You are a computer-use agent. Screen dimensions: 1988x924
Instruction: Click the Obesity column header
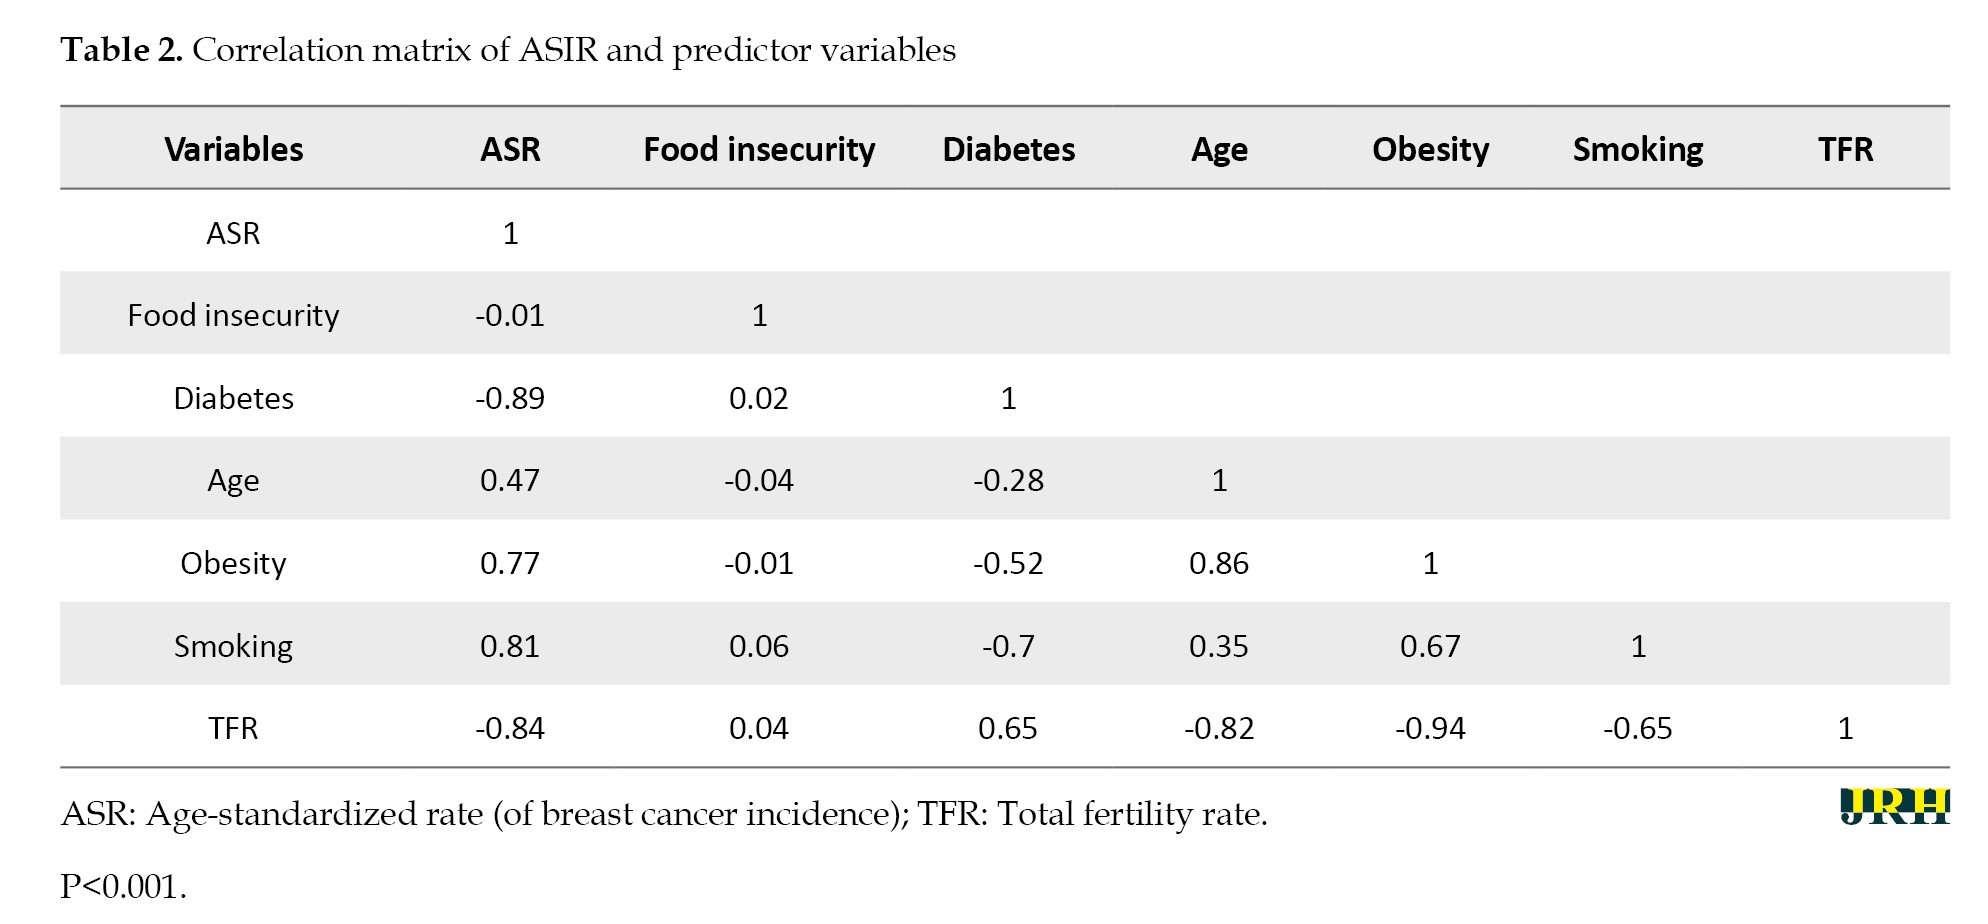coord(1430,149)
